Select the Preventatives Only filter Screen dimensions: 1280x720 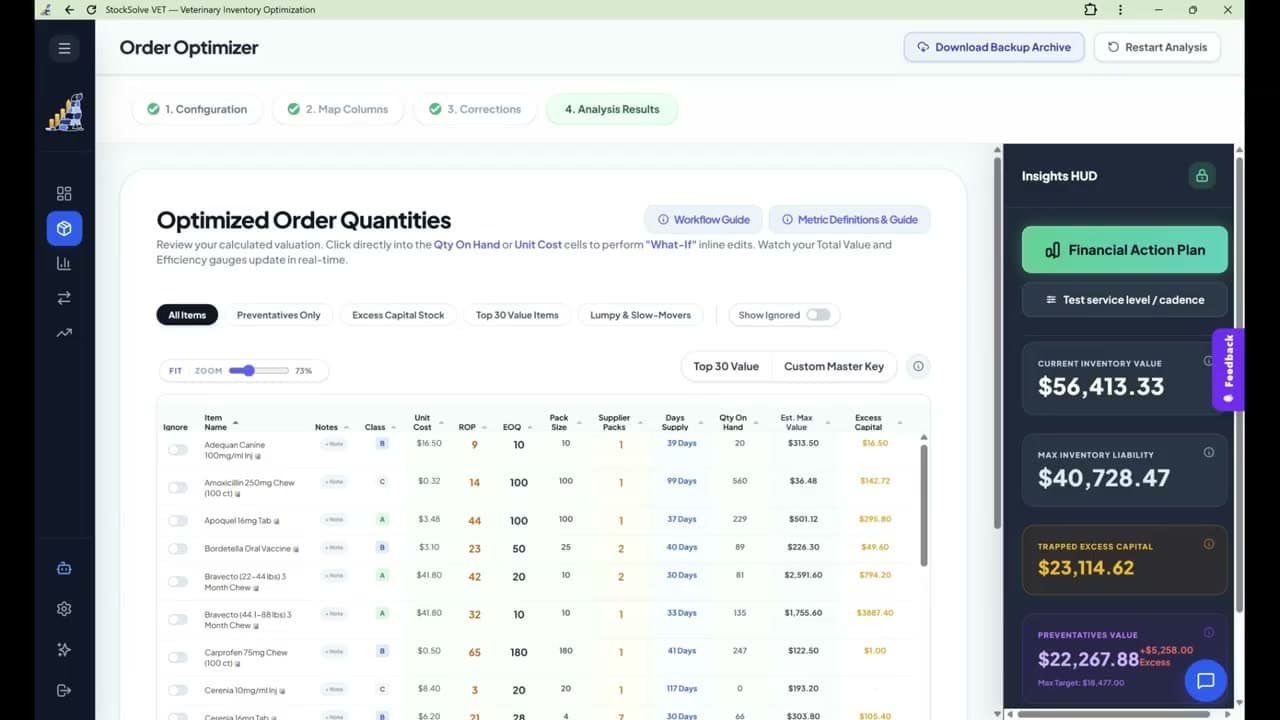point(279,315)
